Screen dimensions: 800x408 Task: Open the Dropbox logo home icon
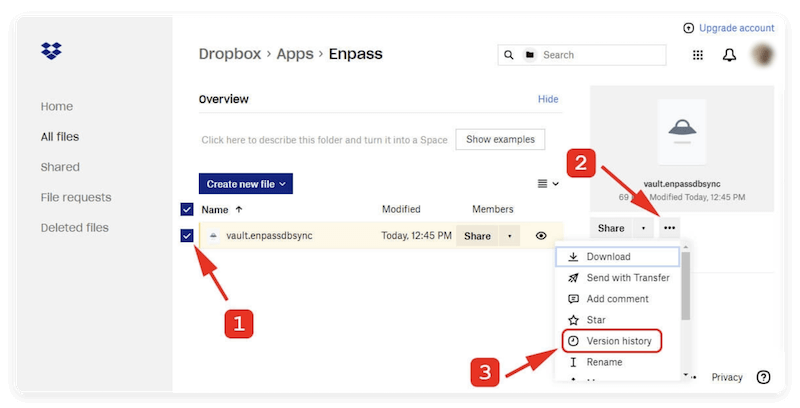51,50
